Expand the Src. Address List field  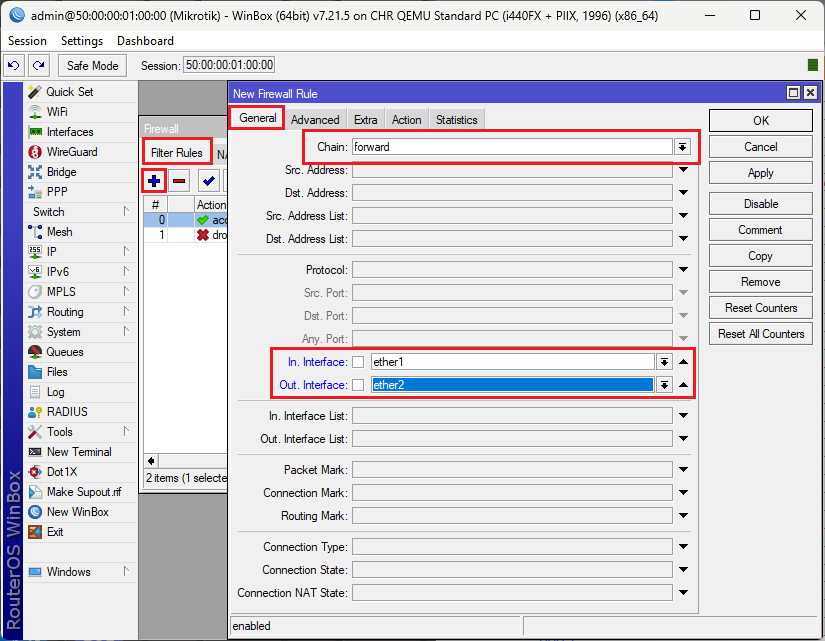(683, 215)
